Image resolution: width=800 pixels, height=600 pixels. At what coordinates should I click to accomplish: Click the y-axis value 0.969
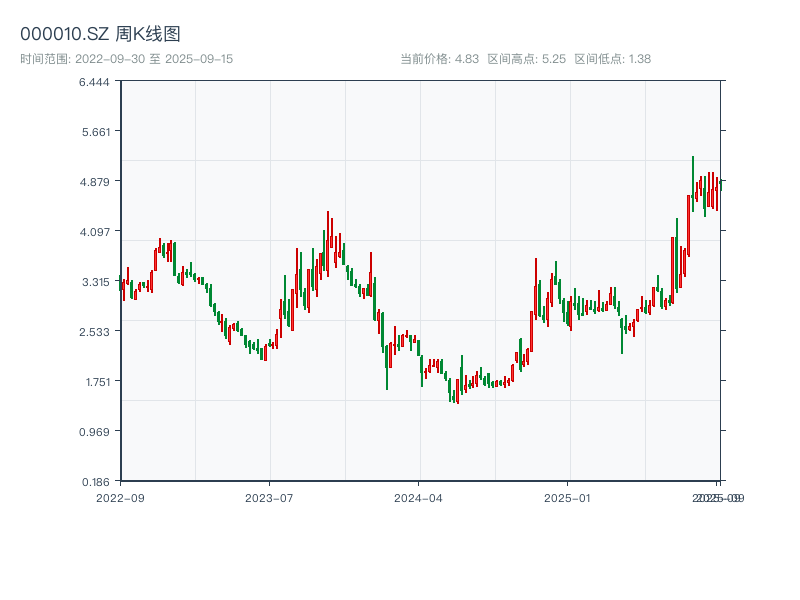click(94, 432)
